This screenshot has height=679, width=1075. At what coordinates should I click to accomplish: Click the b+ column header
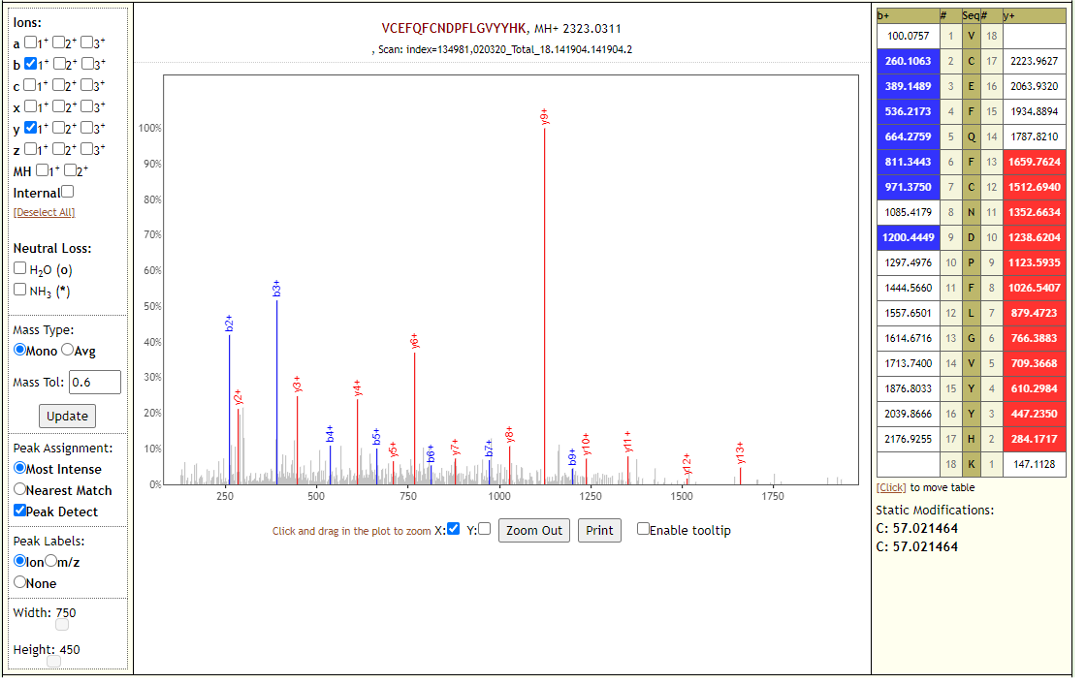908,16
